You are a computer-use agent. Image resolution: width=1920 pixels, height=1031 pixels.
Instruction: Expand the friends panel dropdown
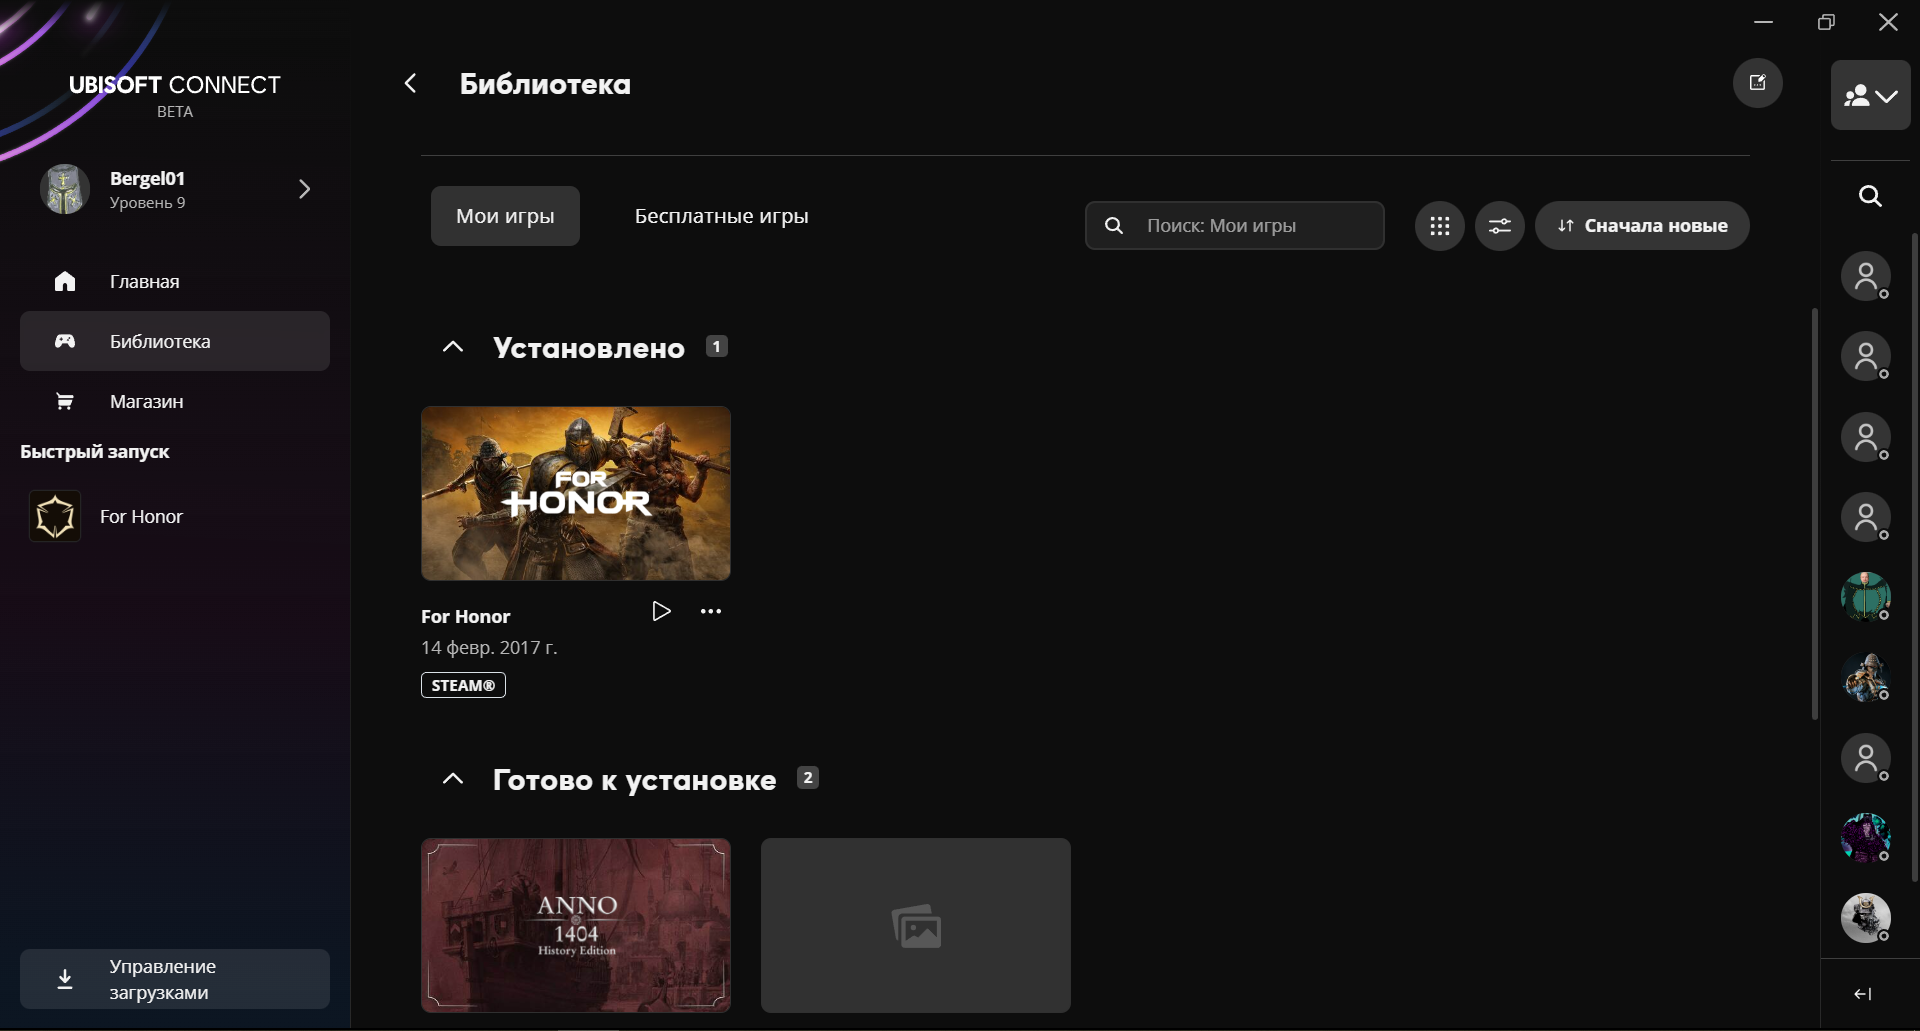click(x=1871, y=95)
